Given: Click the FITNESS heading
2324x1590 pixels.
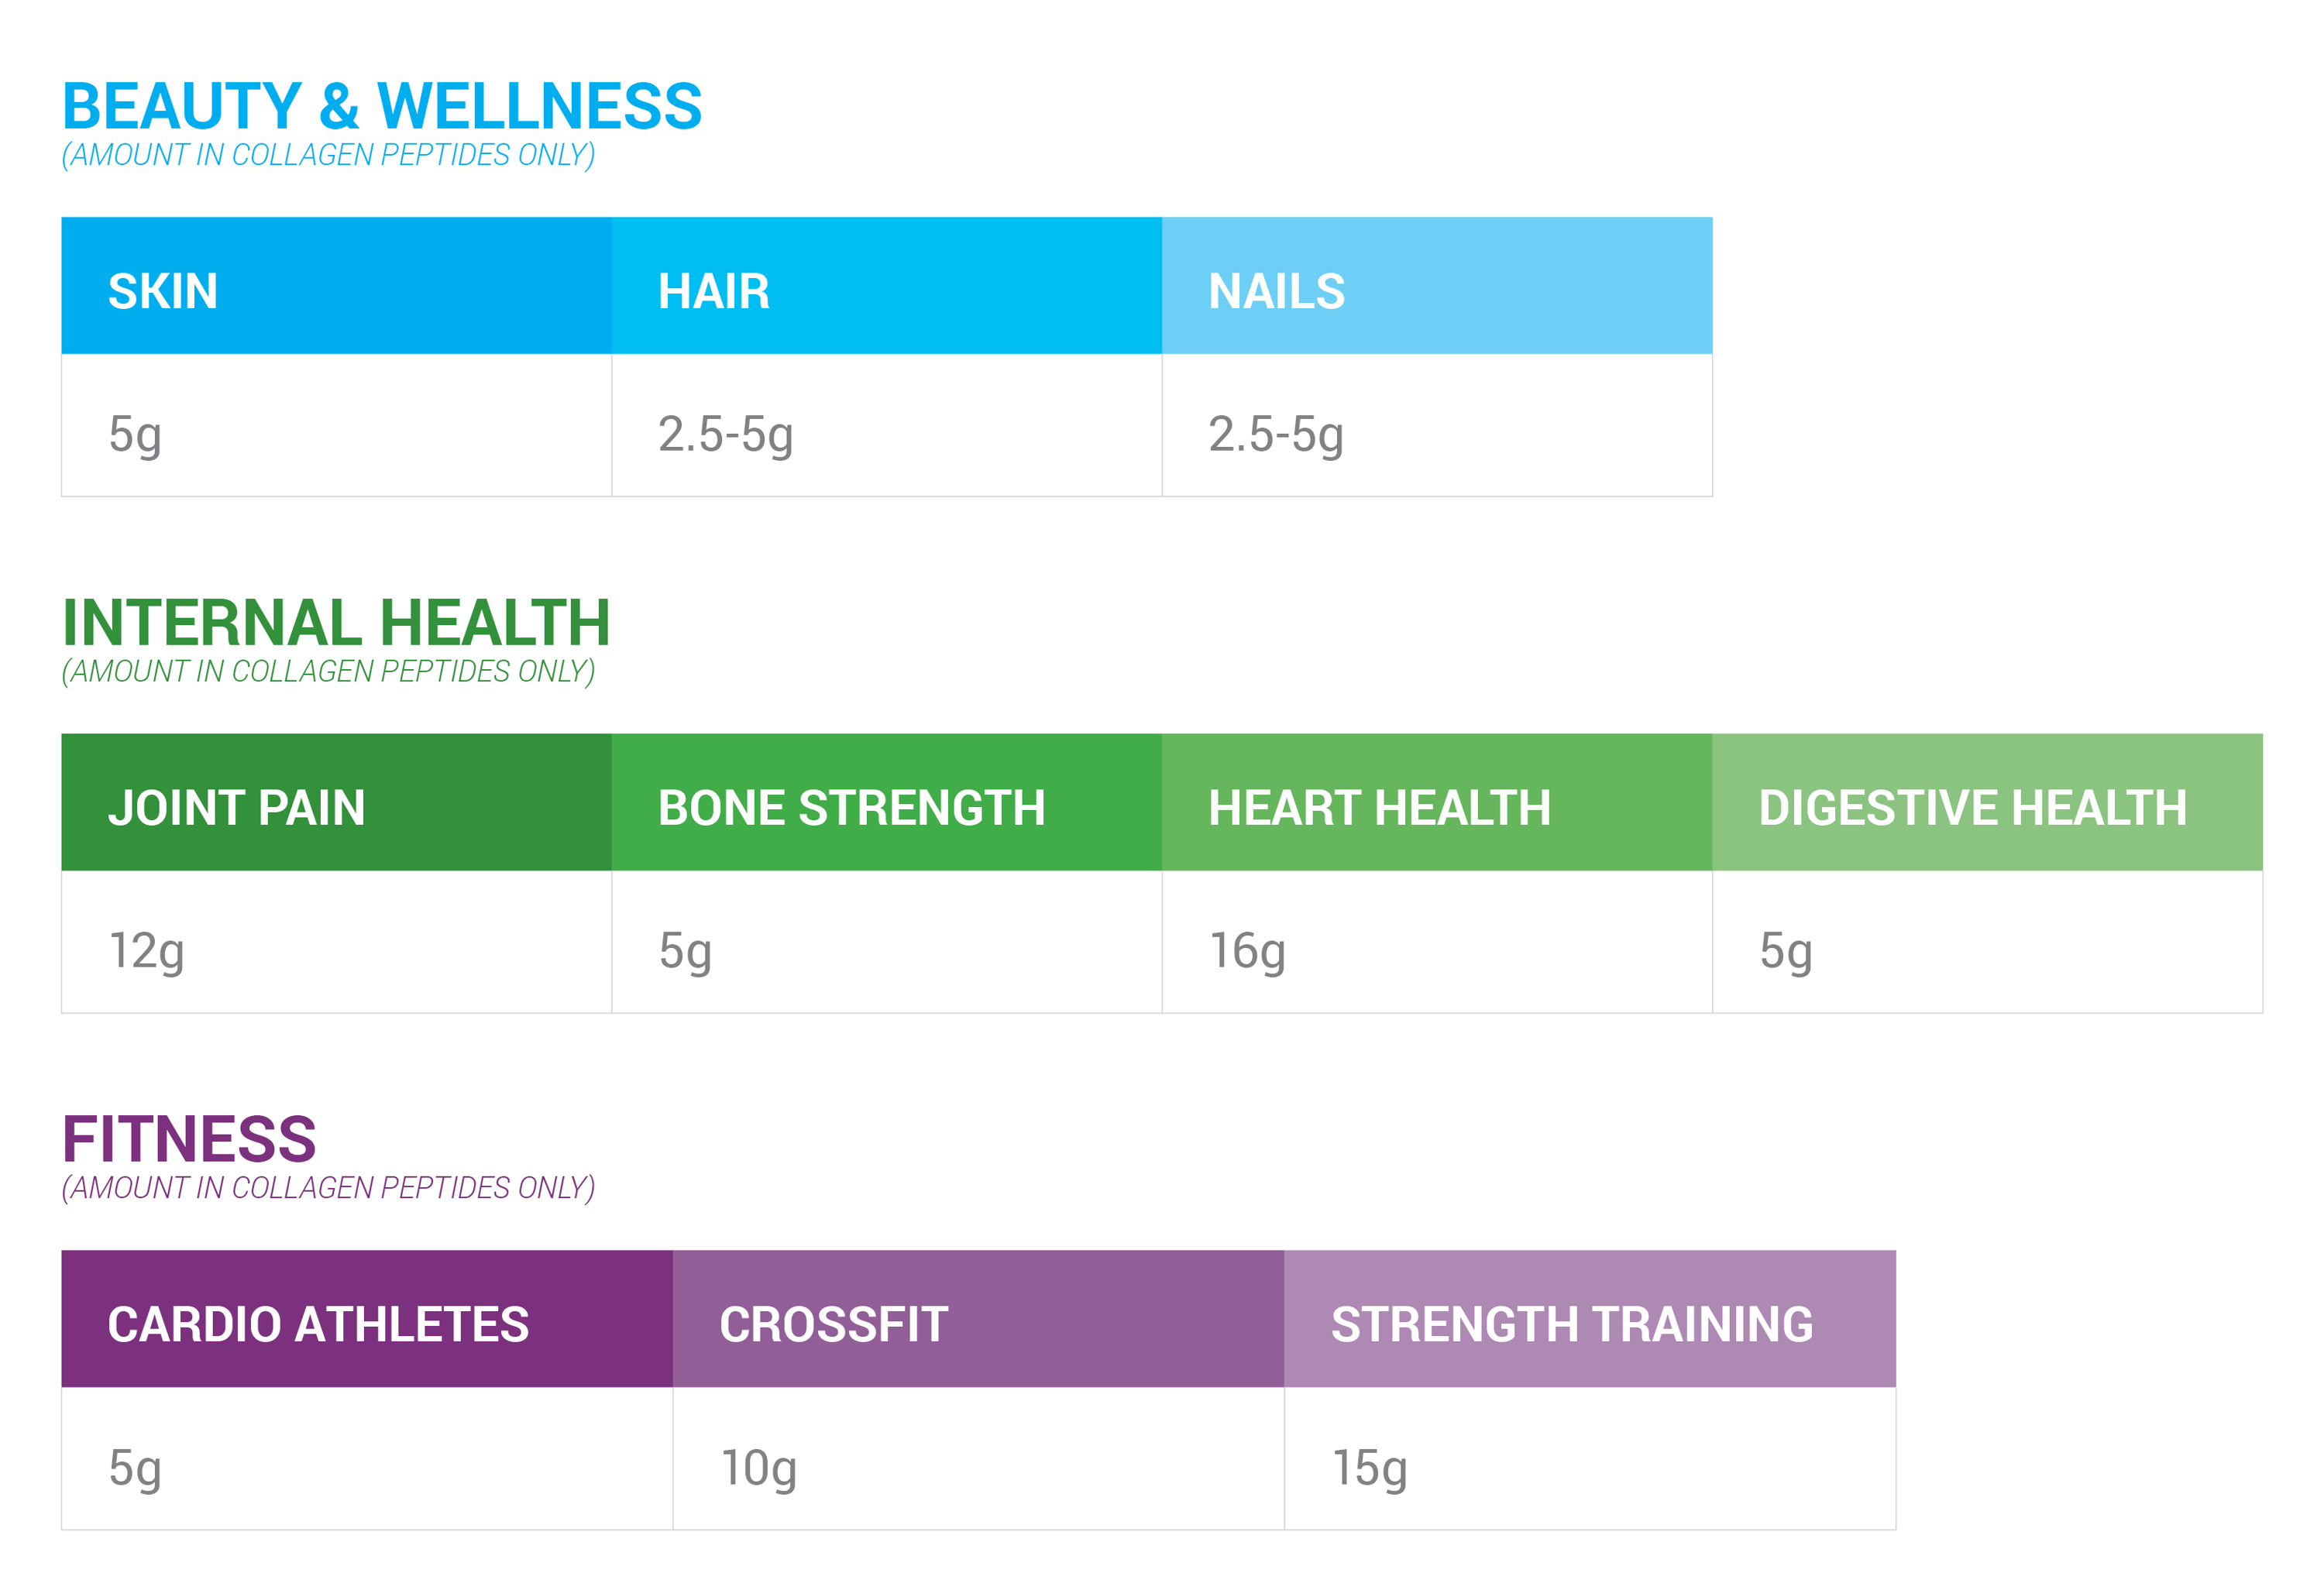Looking at the screenshot, I should (x=189, y=1139).
